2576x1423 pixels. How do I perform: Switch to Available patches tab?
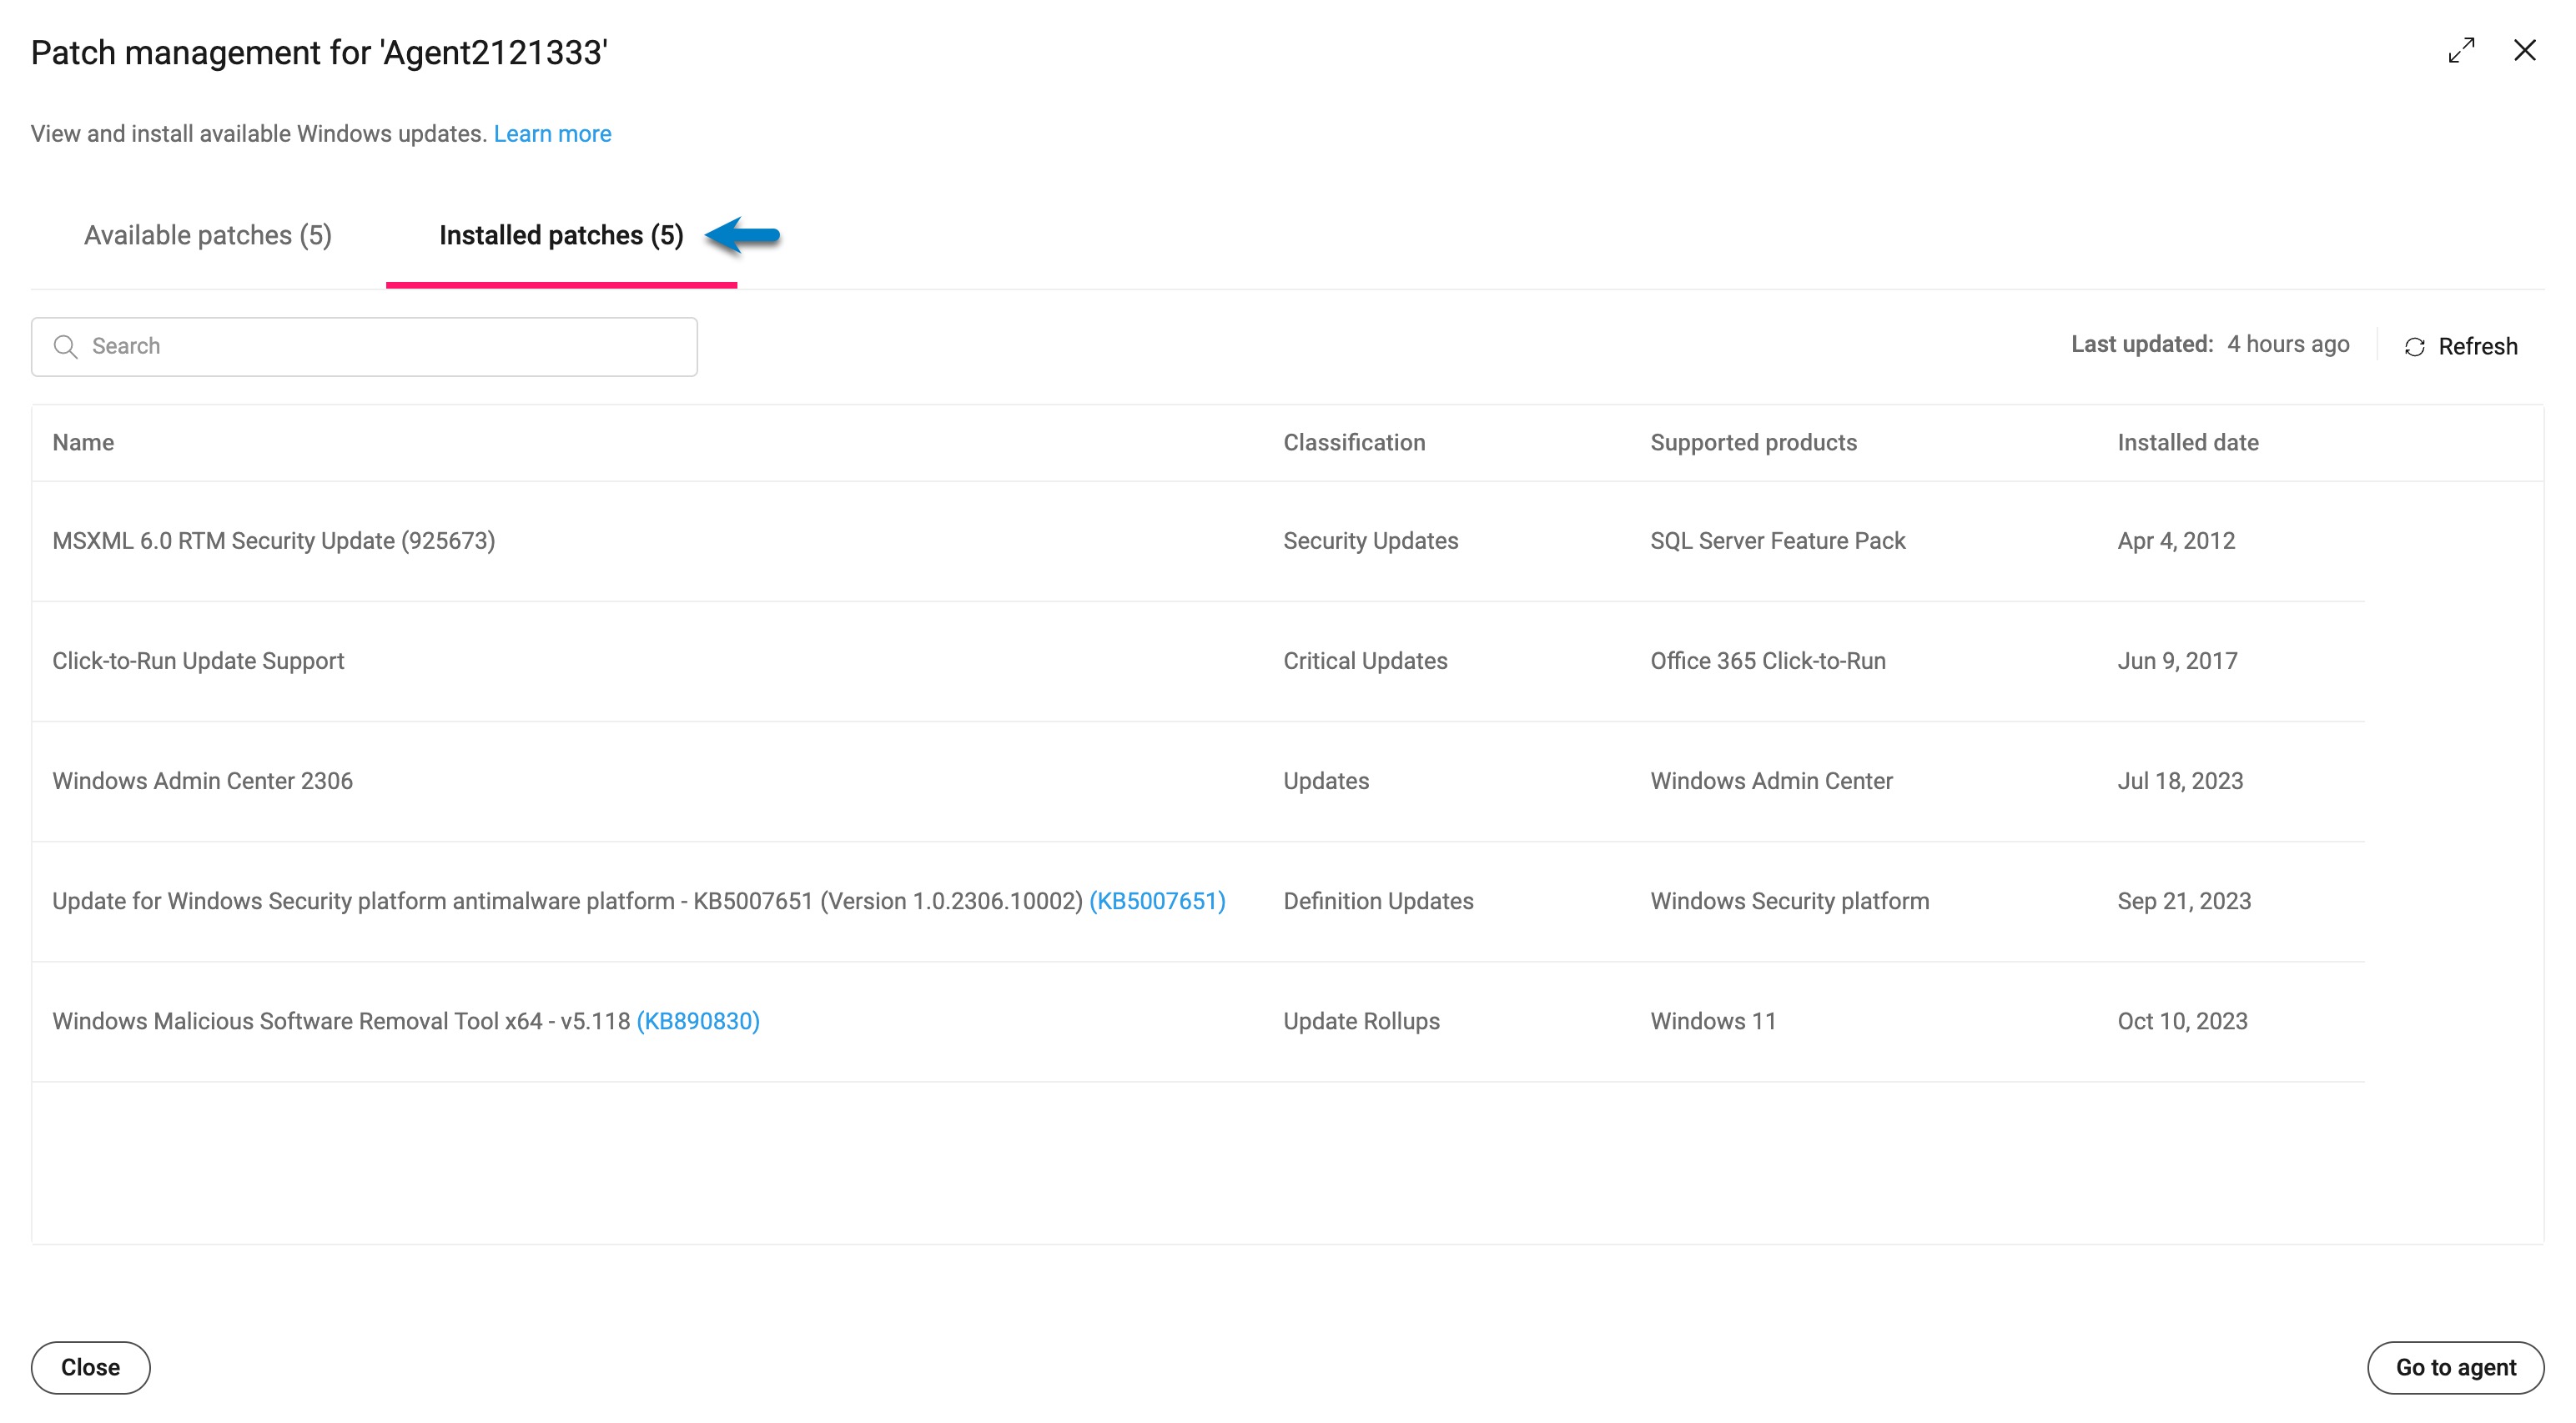[207, 235]
